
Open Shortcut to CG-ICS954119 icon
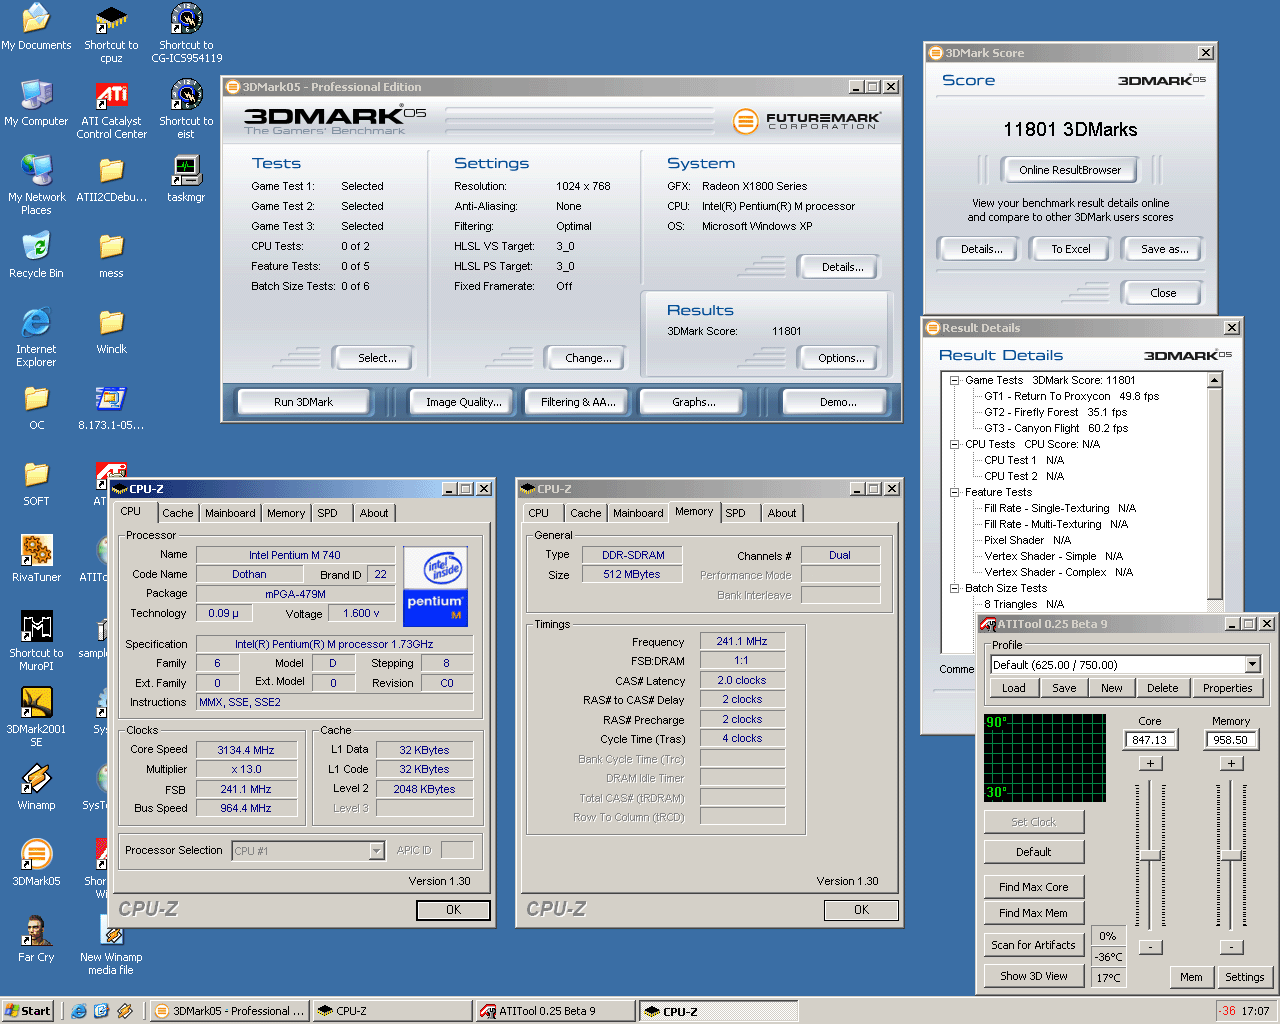pos(186,33)
